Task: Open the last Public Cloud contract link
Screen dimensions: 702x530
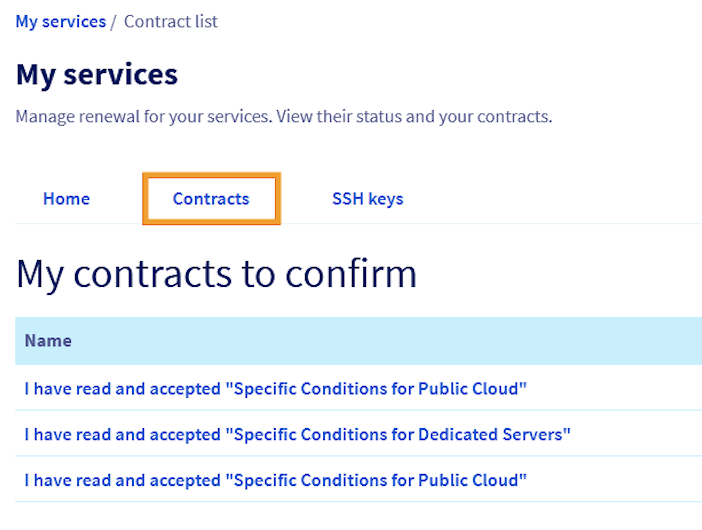Action: (275, 480)
